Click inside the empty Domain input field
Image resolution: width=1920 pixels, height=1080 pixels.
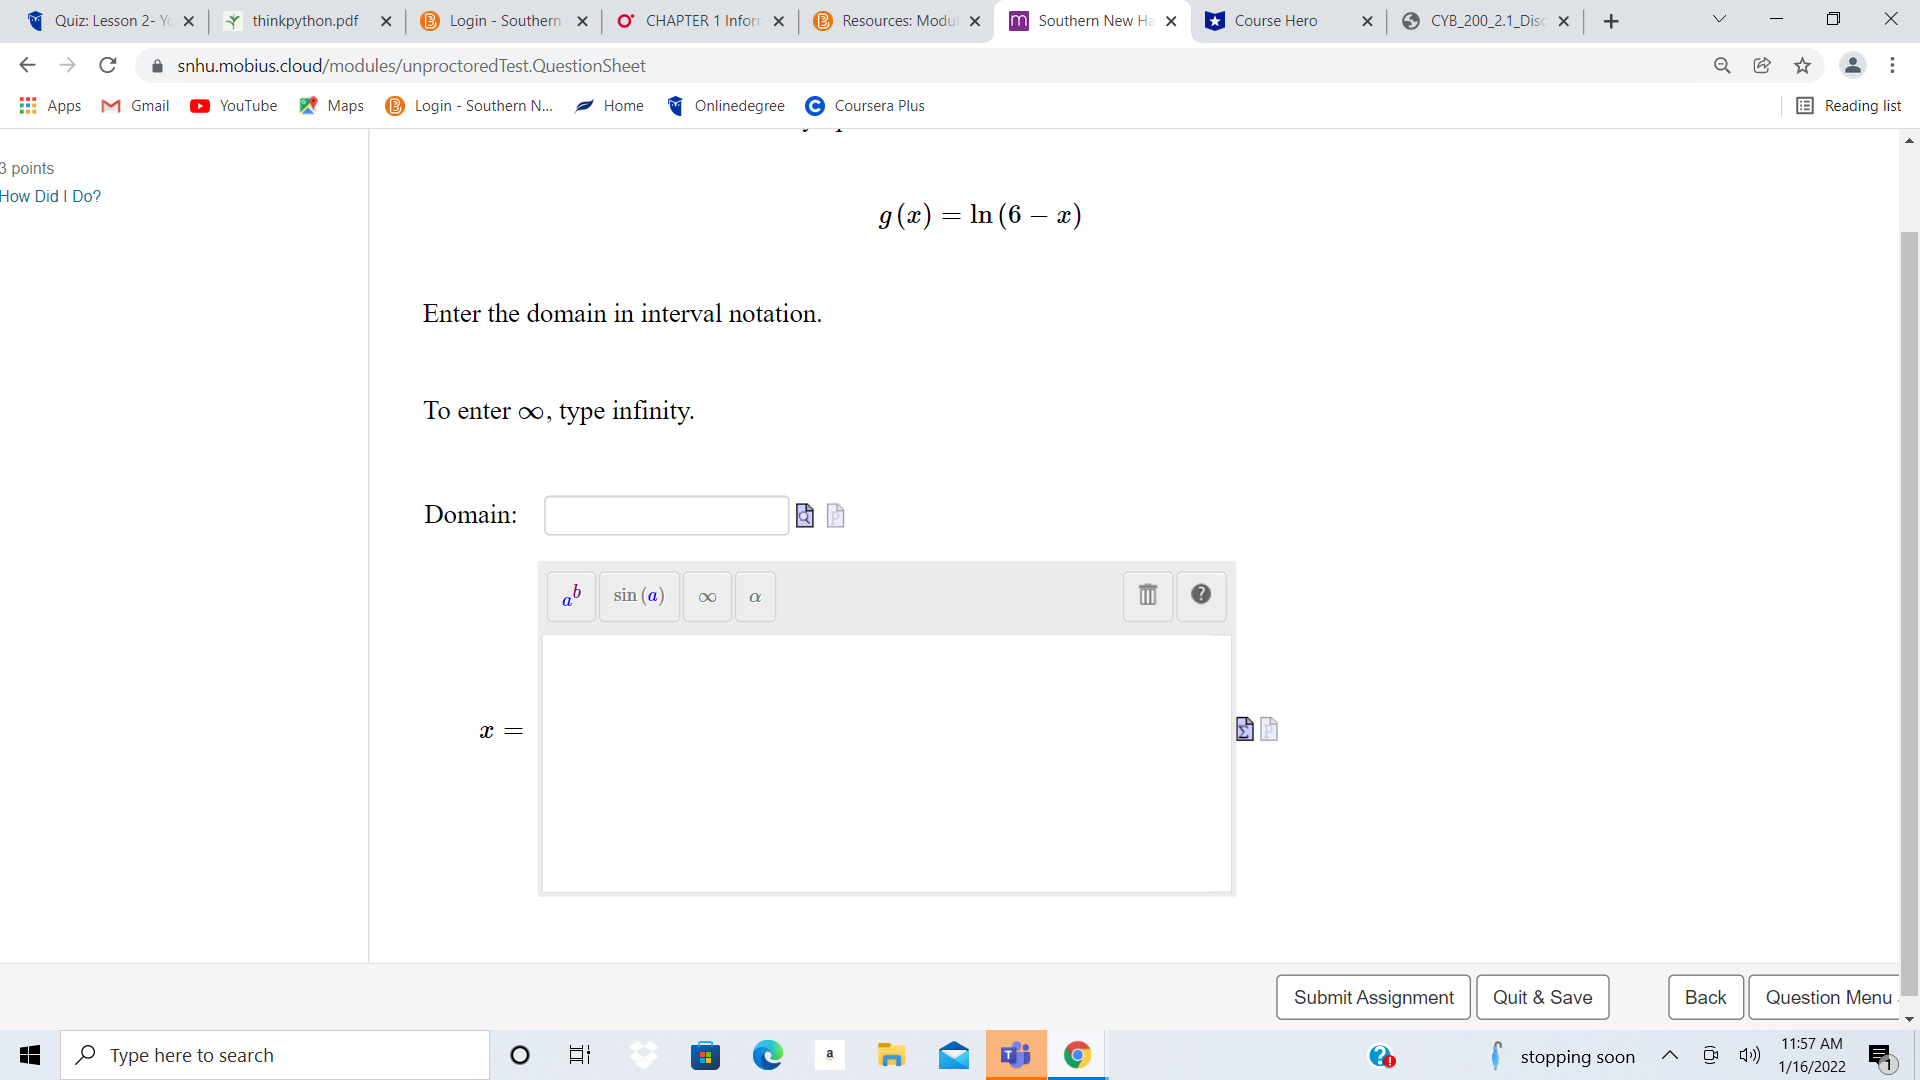(665, 515)
